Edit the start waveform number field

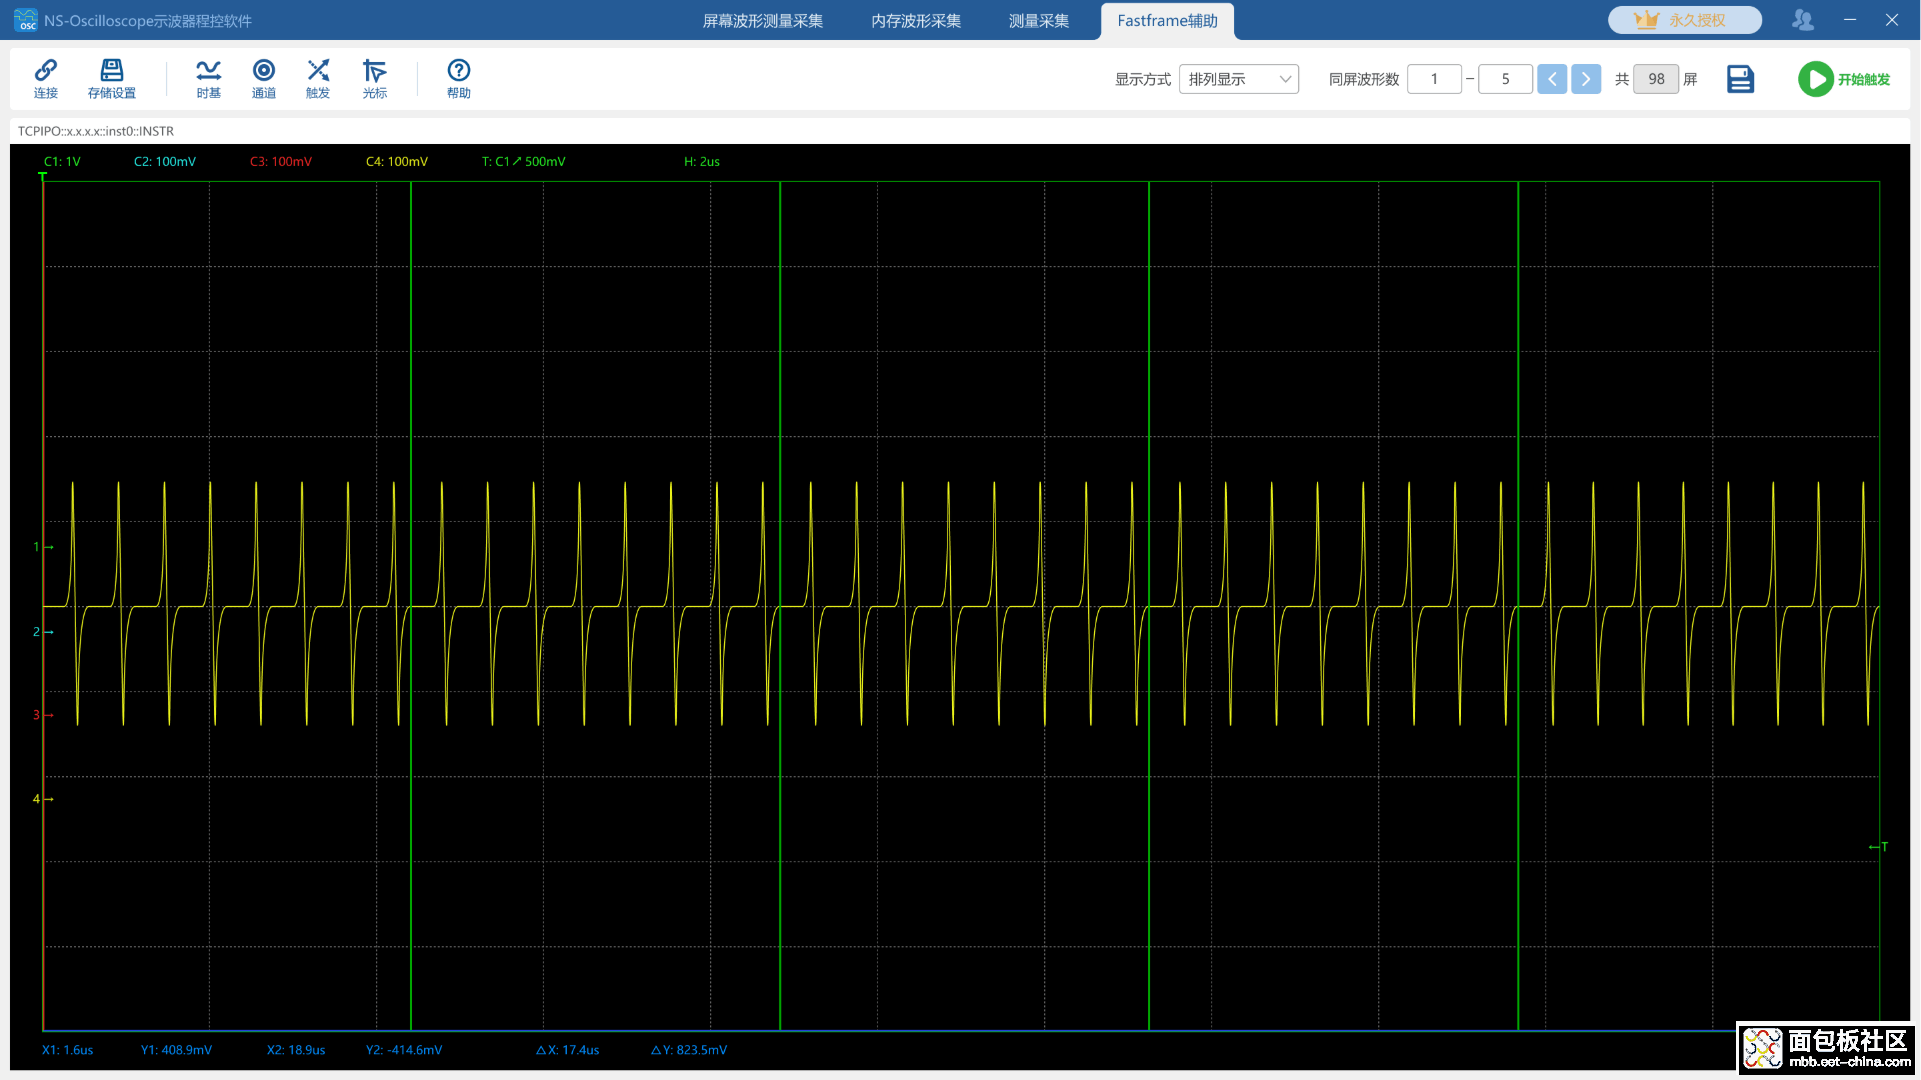pyautogui.click(x=1434, y=79)
